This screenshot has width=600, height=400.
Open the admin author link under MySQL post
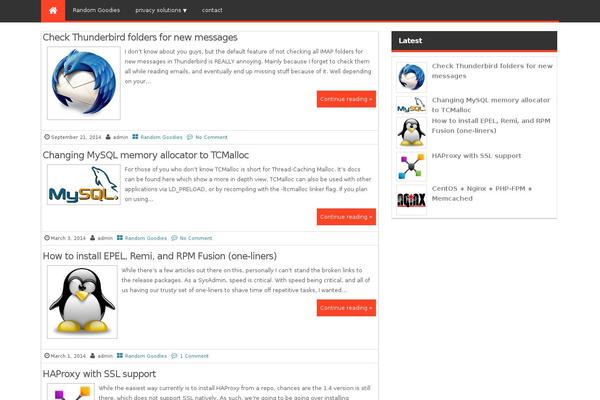click(105, 238)
